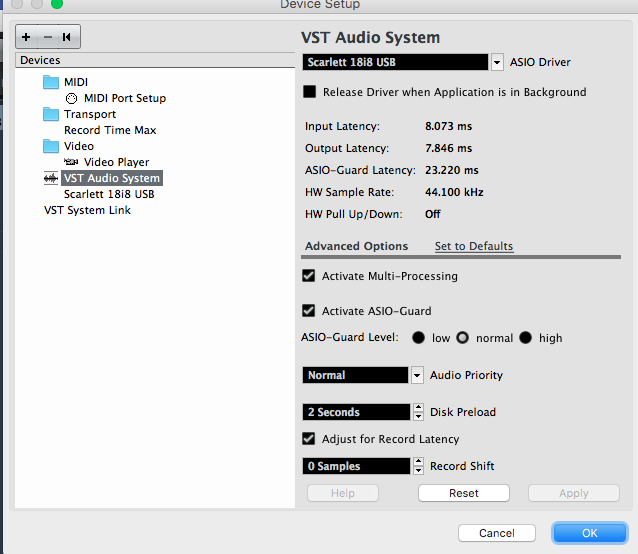Click OK to confirm Device Setup
638x554 pixels.
tap(590, 533)
